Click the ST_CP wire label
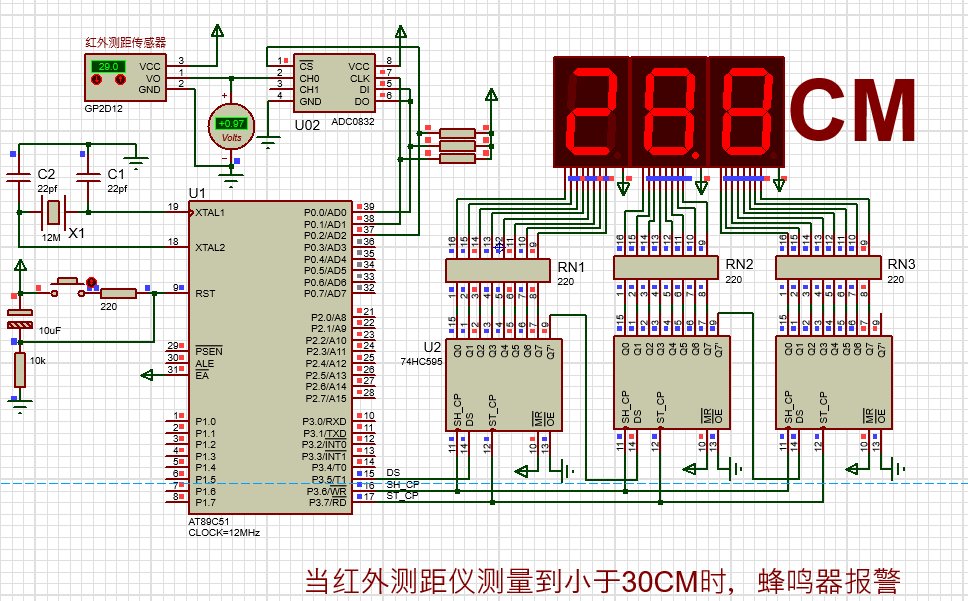Screen dimensions: 968x601 click(x=403, y=495)
